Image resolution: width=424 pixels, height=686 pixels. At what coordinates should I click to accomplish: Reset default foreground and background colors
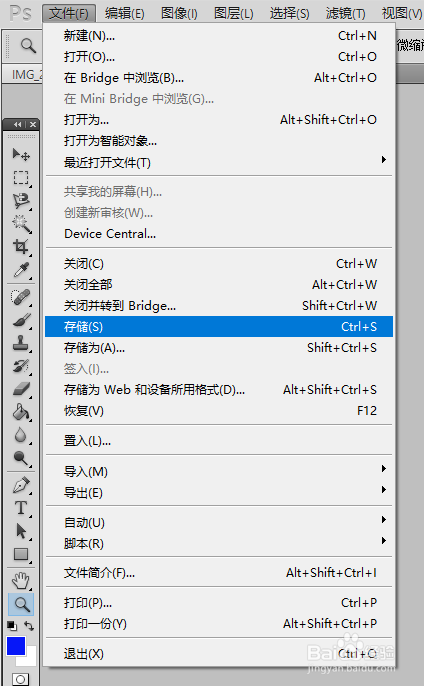click(12, 626)
